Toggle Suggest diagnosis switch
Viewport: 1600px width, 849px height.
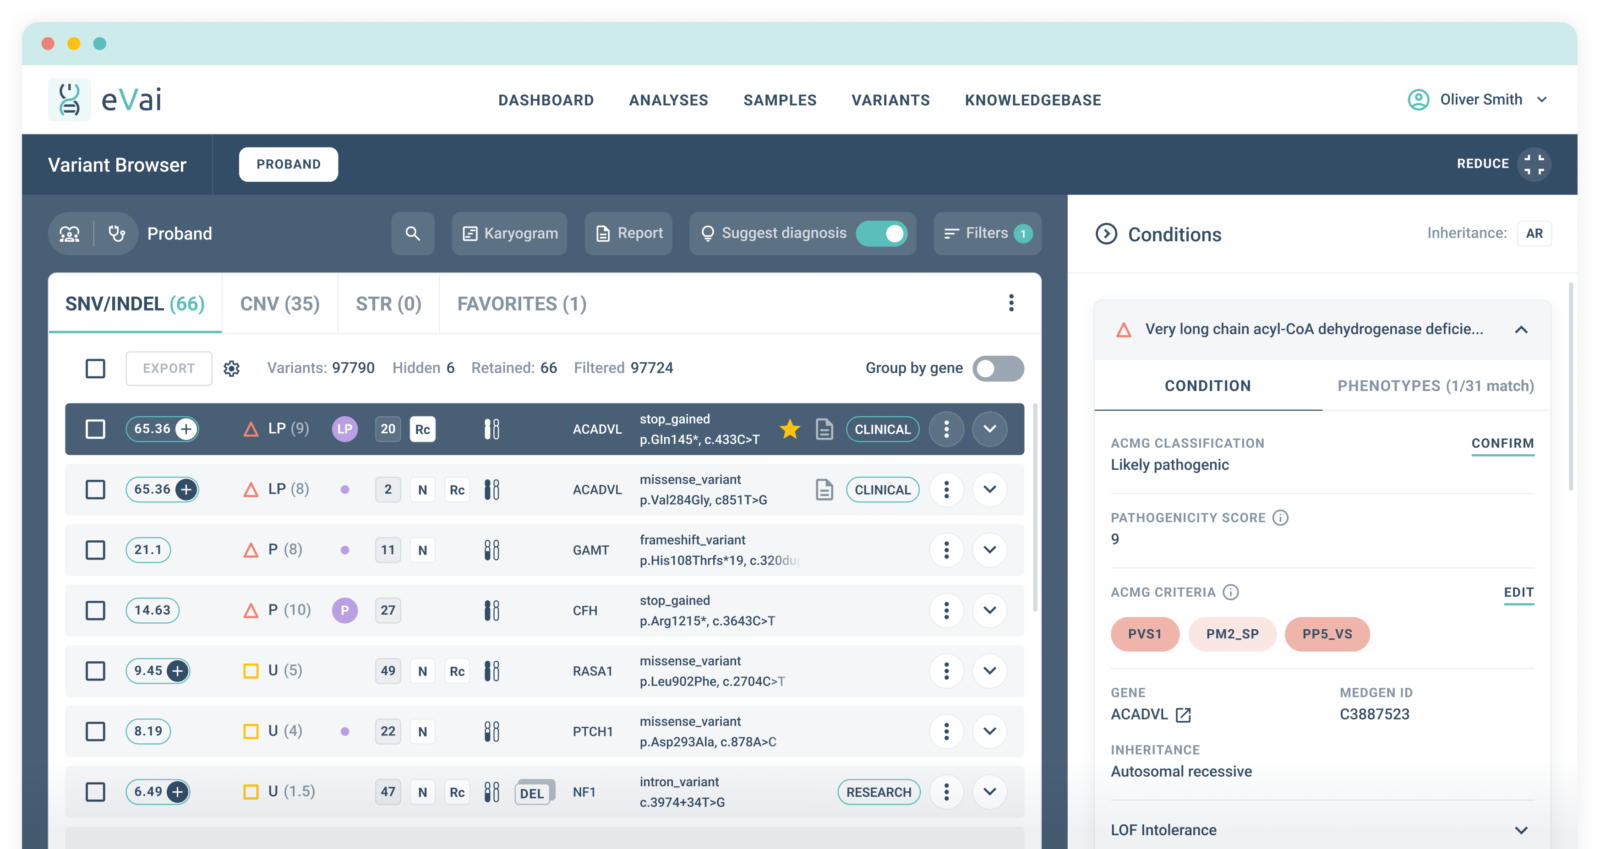(882, 233)
